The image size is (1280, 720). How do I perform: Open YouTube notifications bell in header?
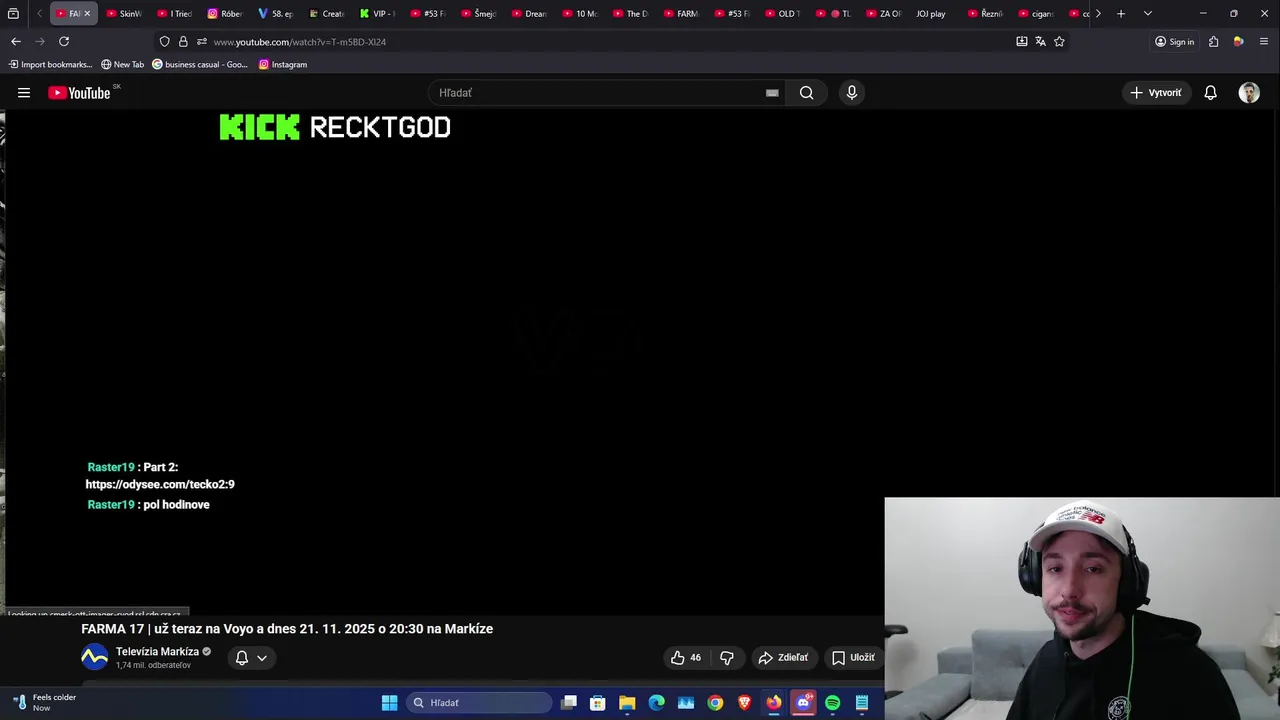(1210, 93)
